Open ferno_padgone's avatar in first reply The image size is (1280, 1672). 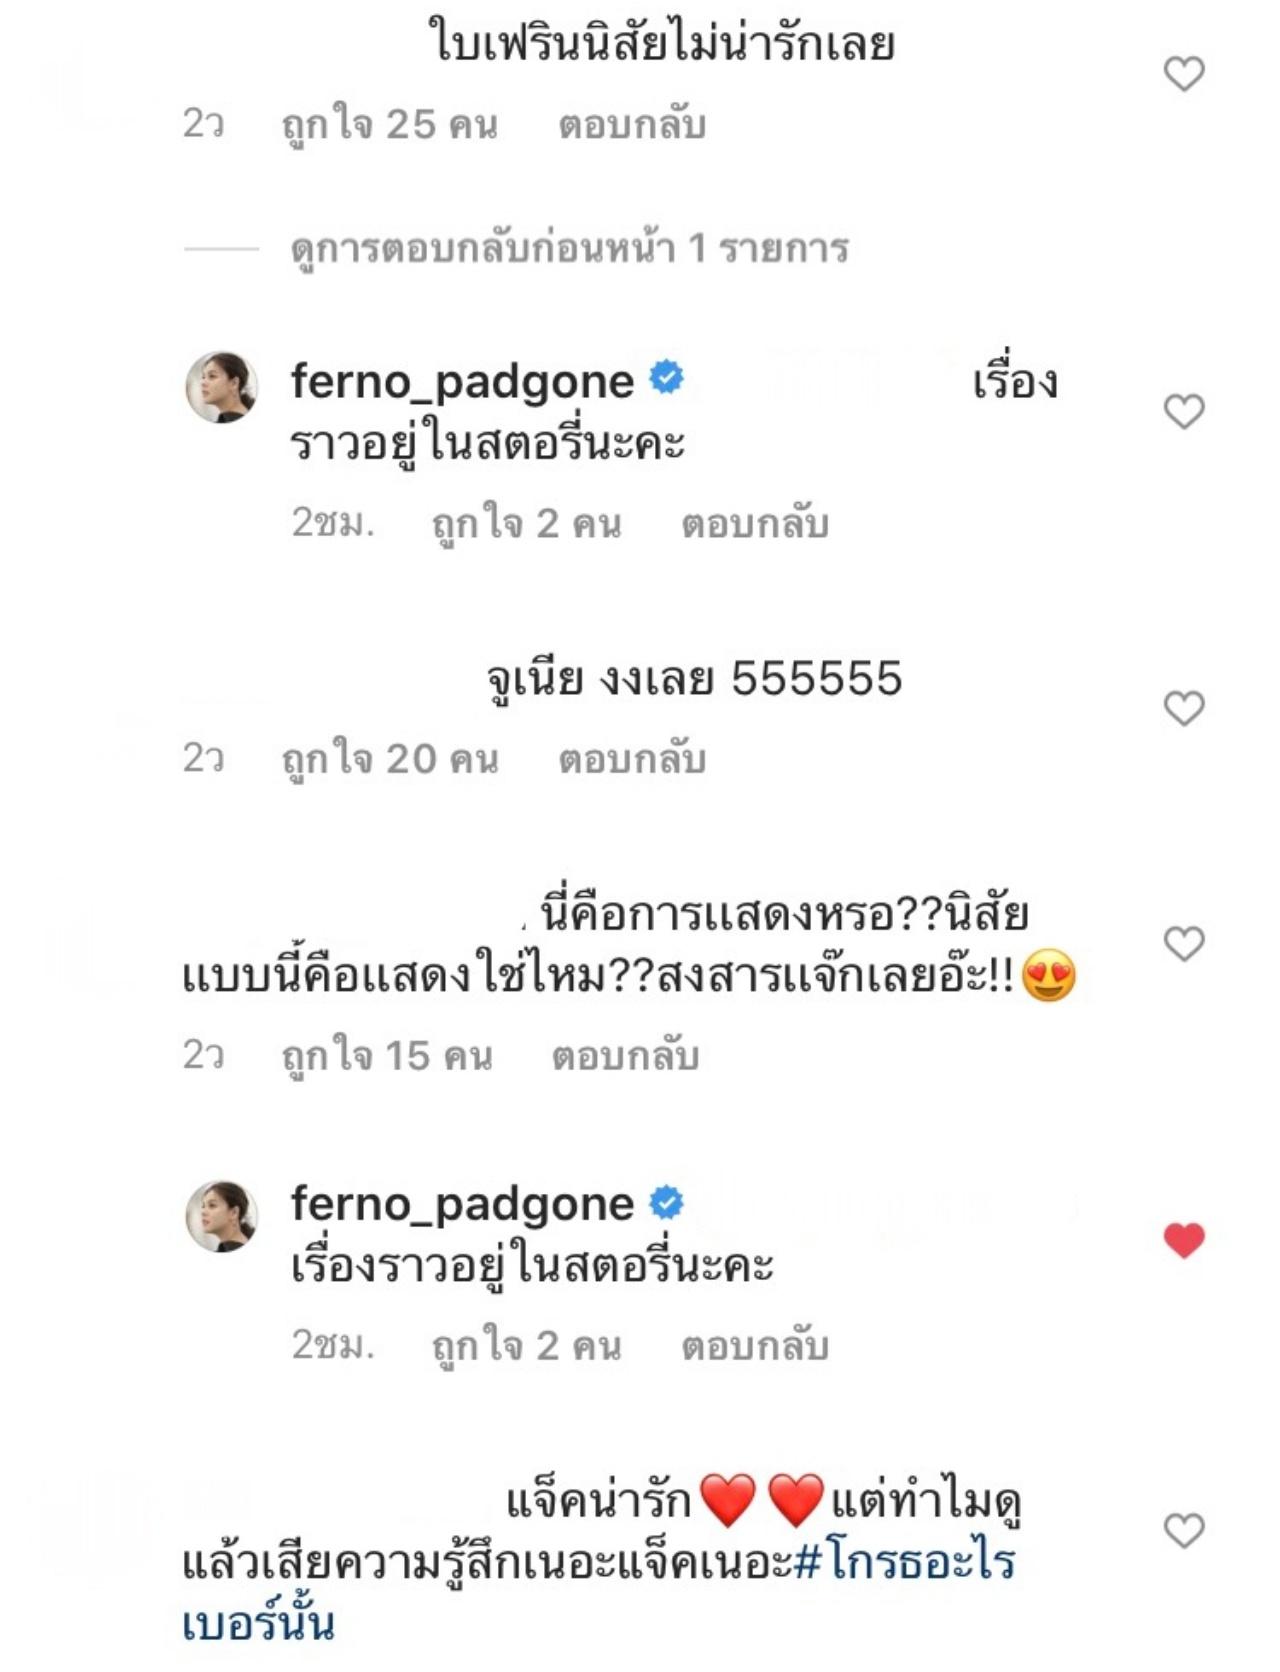[222, 387]
